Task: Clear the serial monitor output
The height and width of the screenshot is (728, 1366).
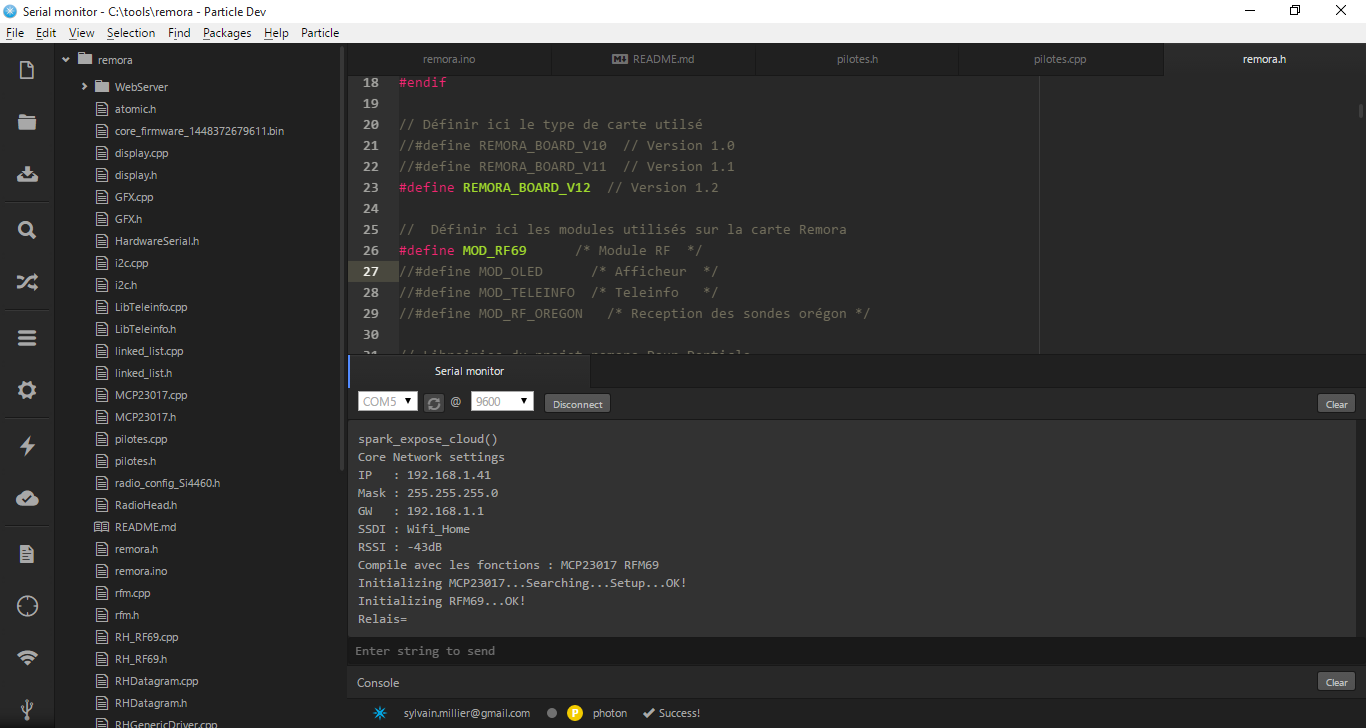Action: tap(1337, 404)
